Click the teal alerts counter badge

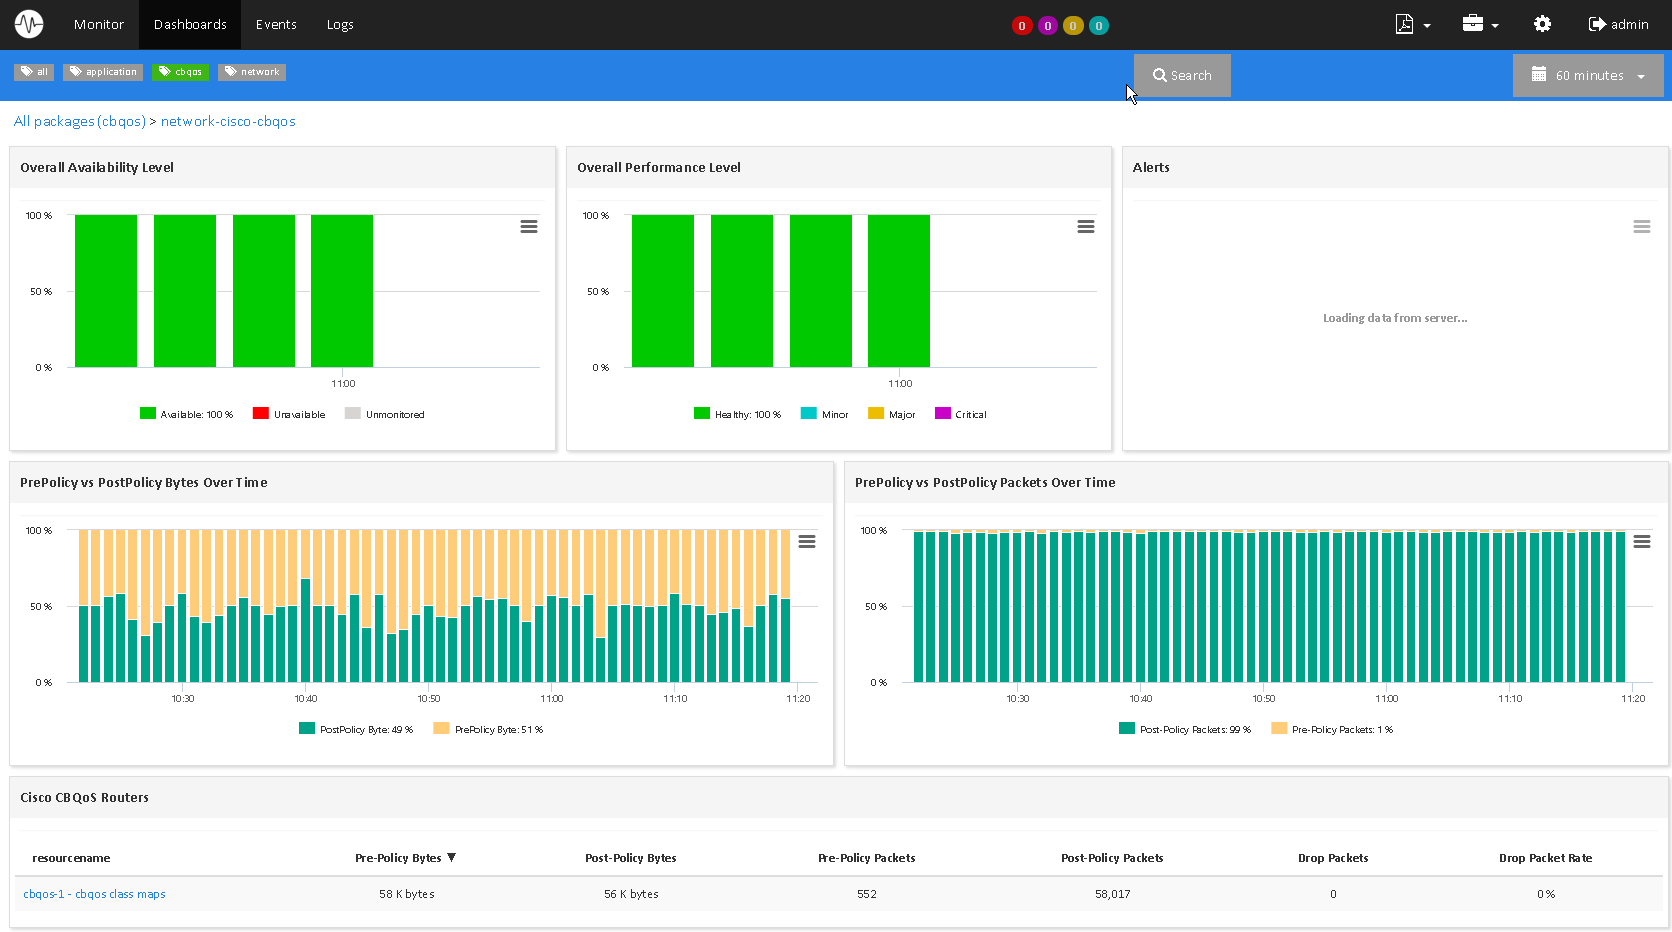tap(1098, 26)
